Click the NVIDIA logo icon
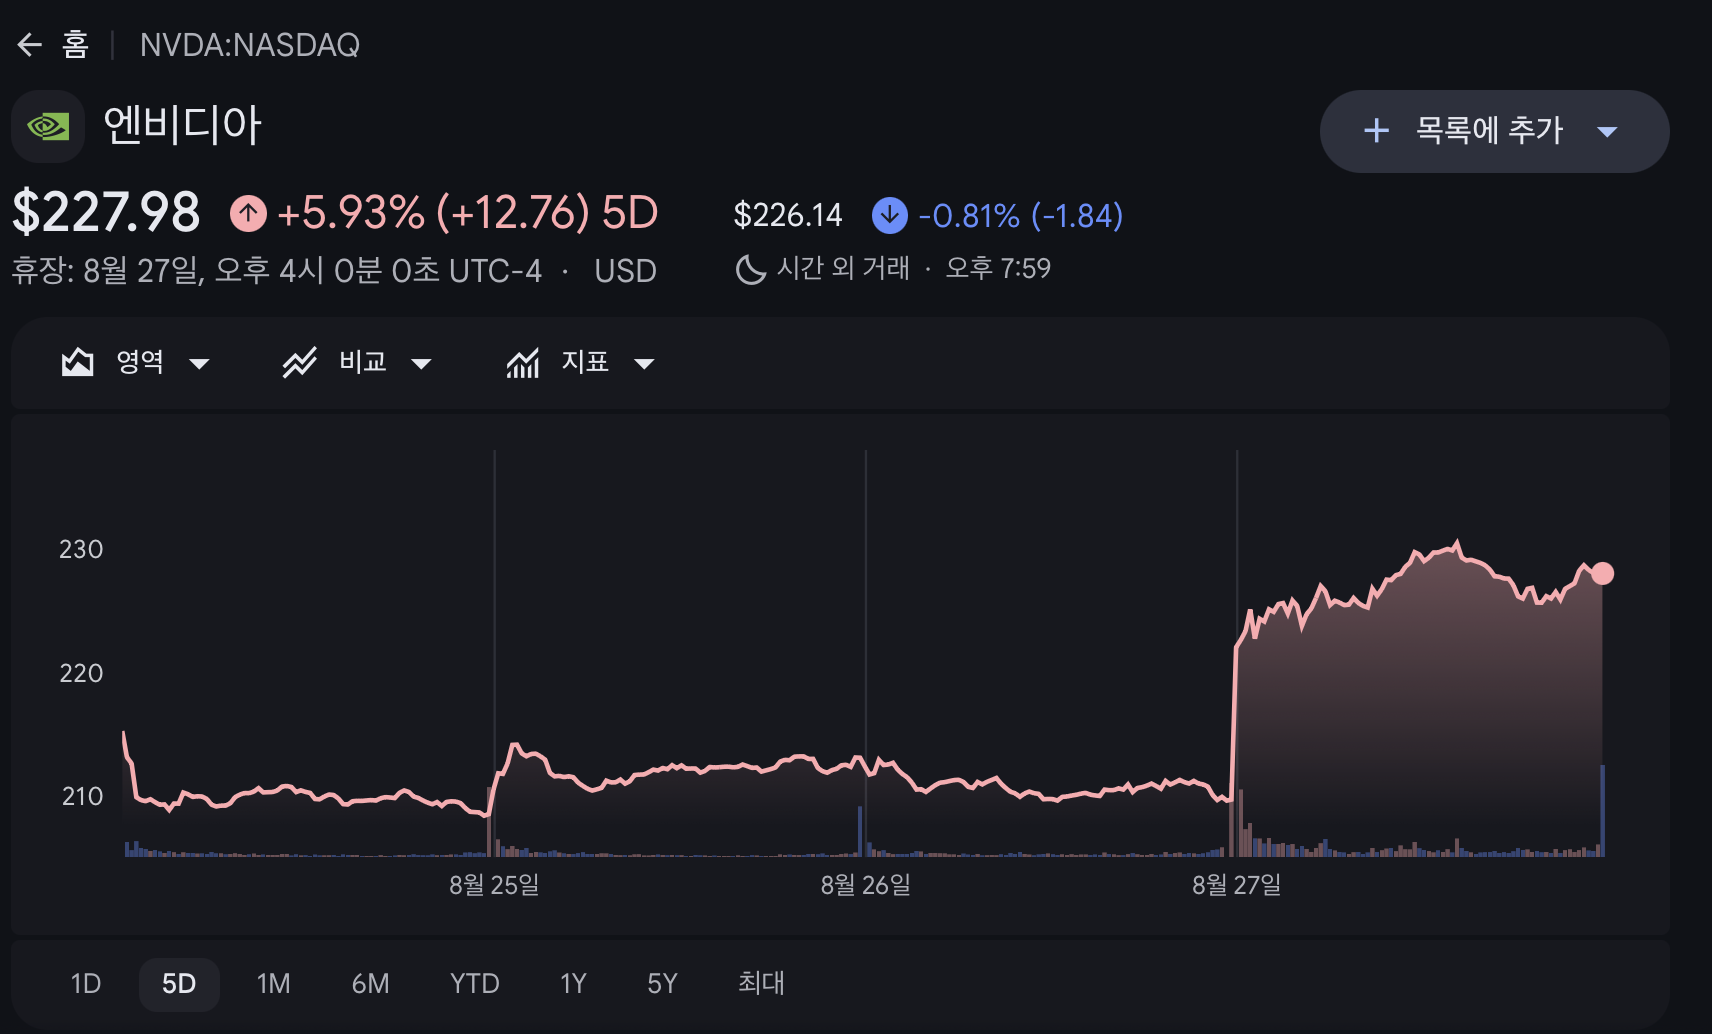1712x1034 pixels. (48, 127)
